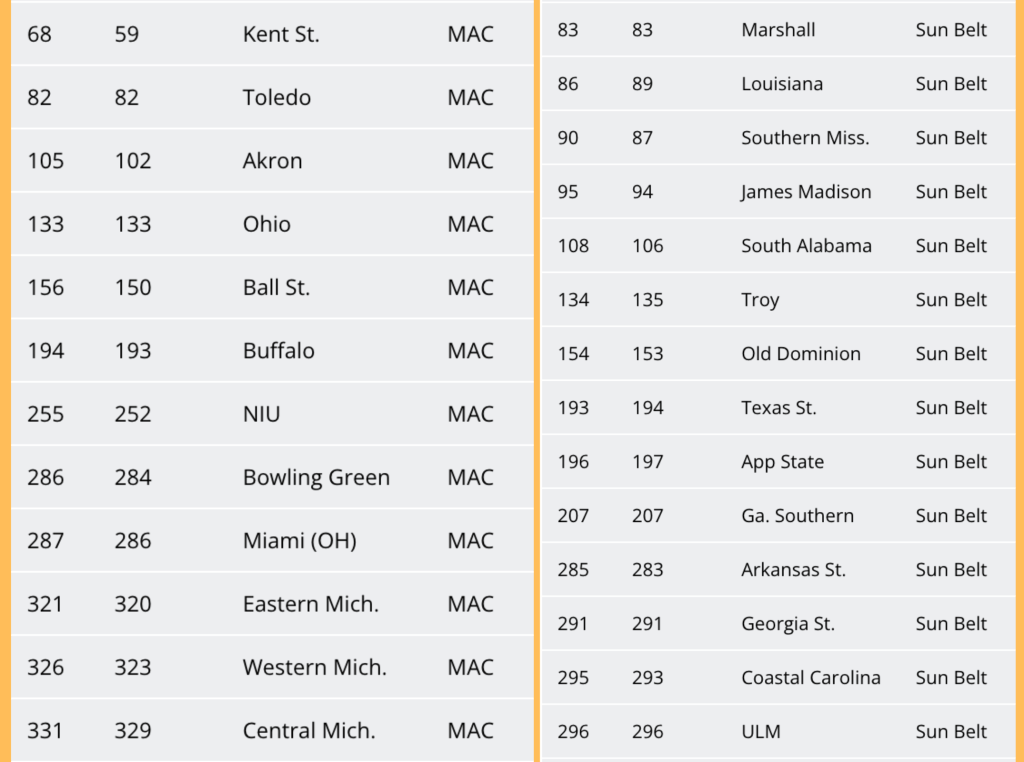The image size is (1024, 762).
Task: Select rank 255 in the NIU row
Action: [45, 414]
